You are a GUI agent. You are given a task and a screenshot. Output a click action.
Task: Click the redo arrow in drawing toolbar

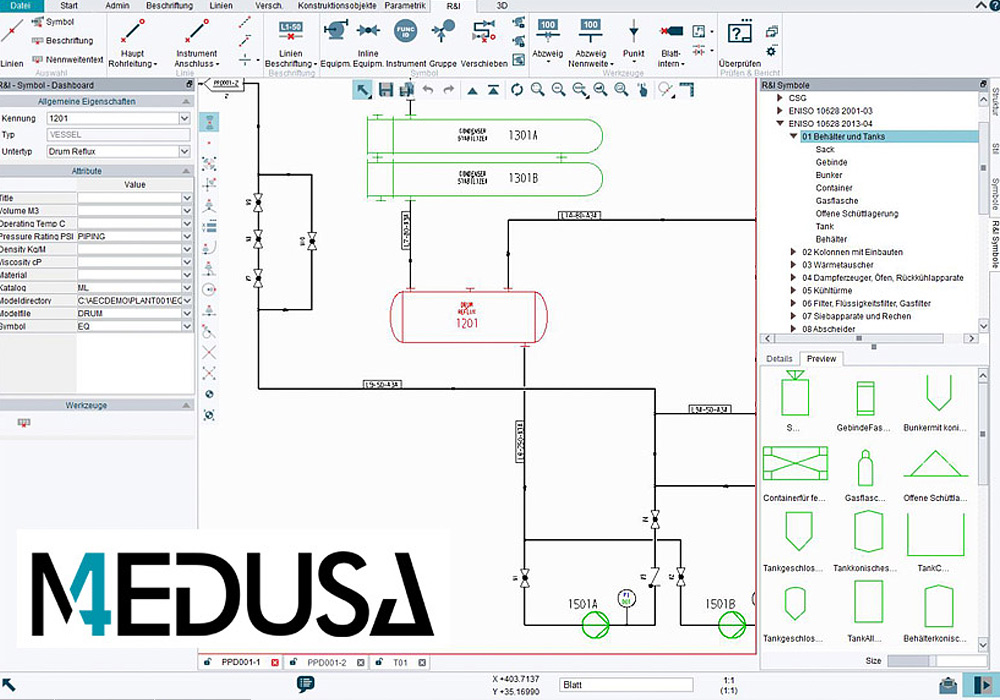(x=449, y=90)
